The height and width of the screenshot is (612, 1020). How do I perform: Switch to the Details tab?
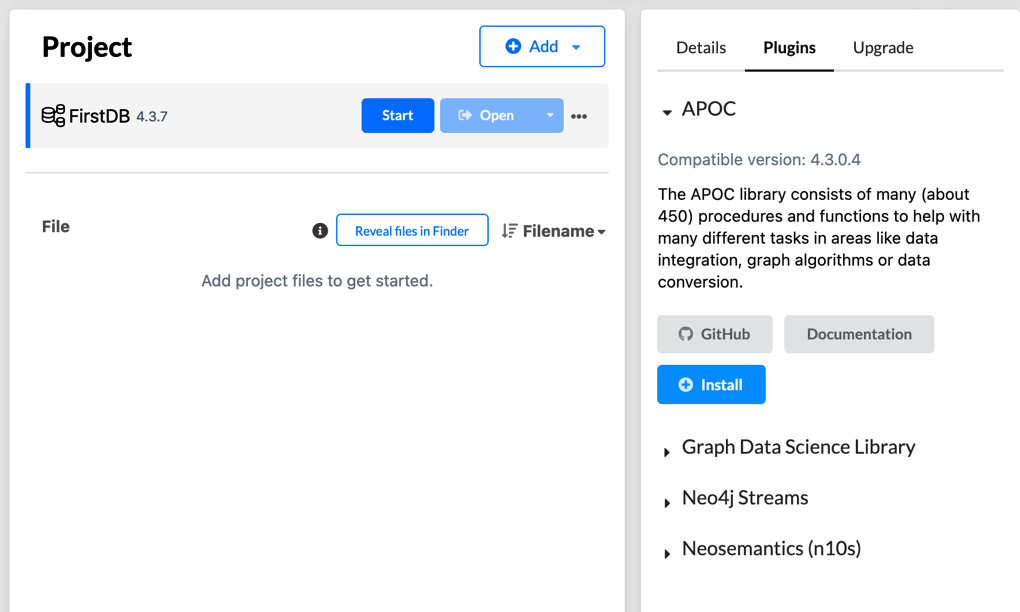(701, 47)
